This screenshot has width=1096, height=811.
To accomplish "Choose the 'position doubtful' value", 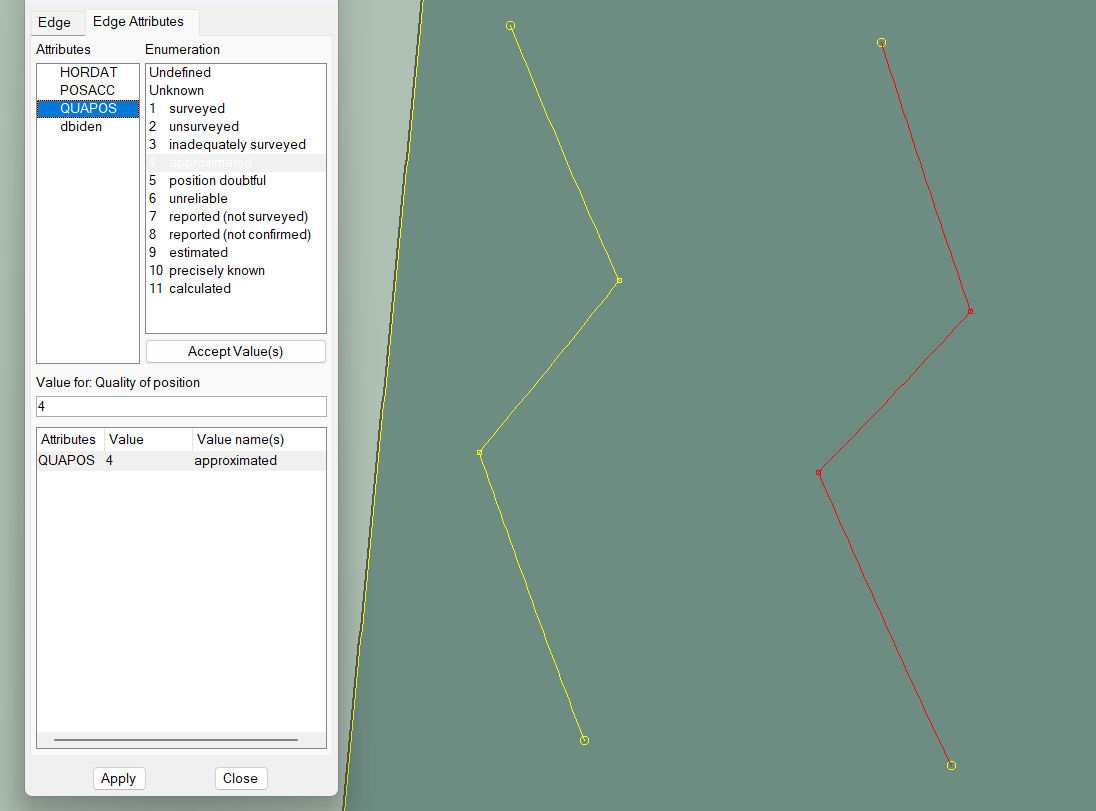I will (x=215, y=180).
